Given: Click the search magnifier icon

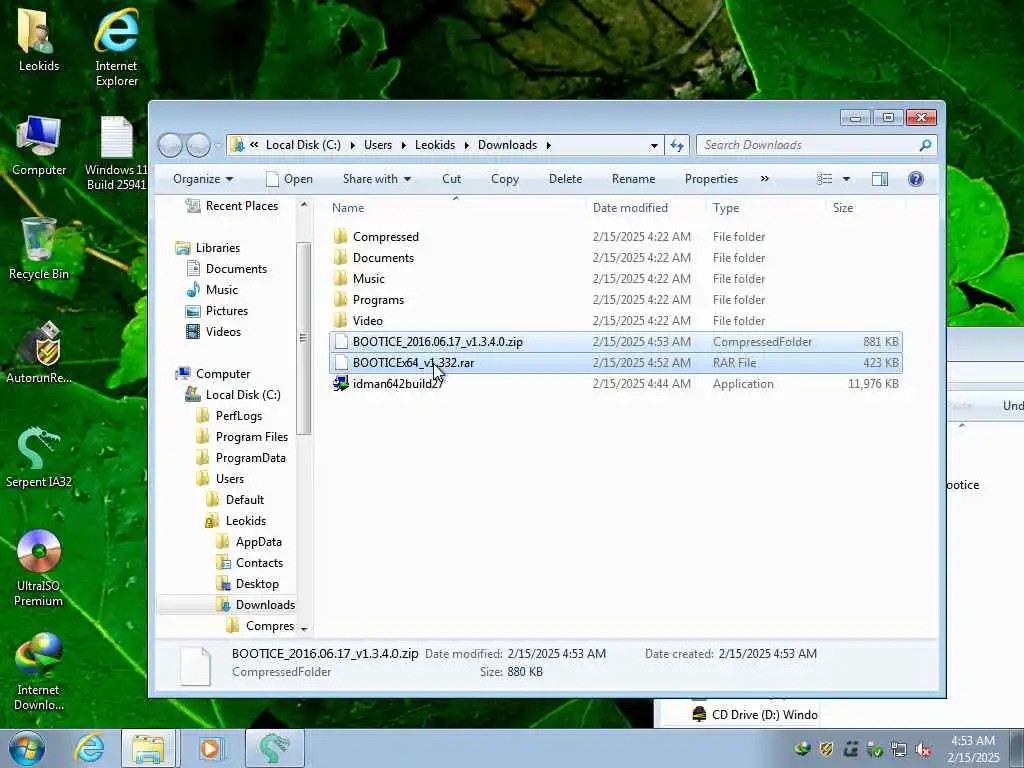Looking at the screenshot, I should 925,145.
